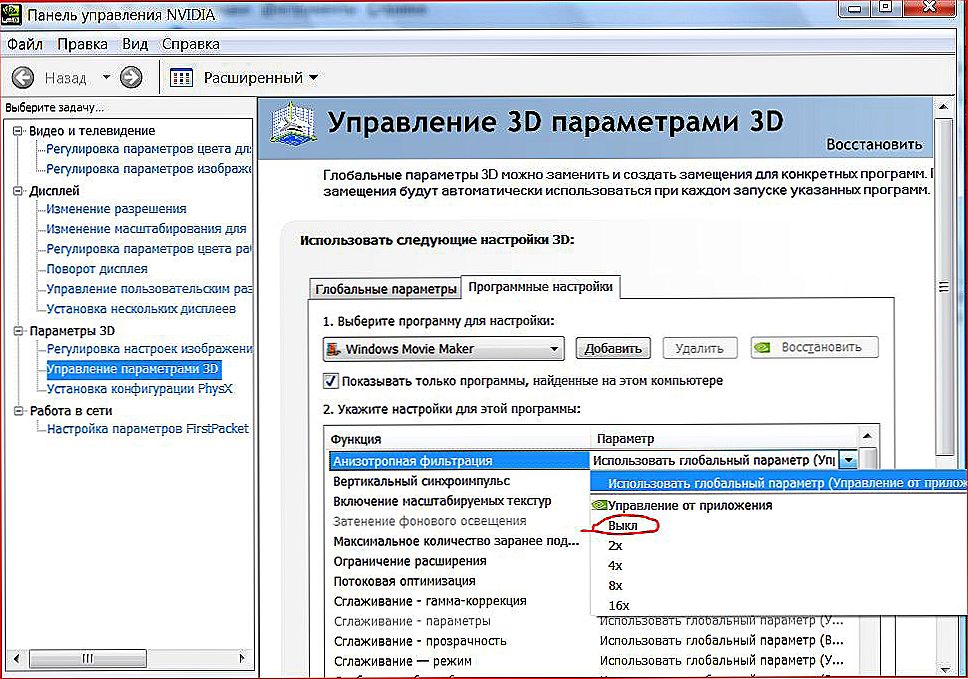Open the anisotropic filtering parameter dropdown arrow
The width and height of the screenshot is (968, 679).
(x=849, y=460)
